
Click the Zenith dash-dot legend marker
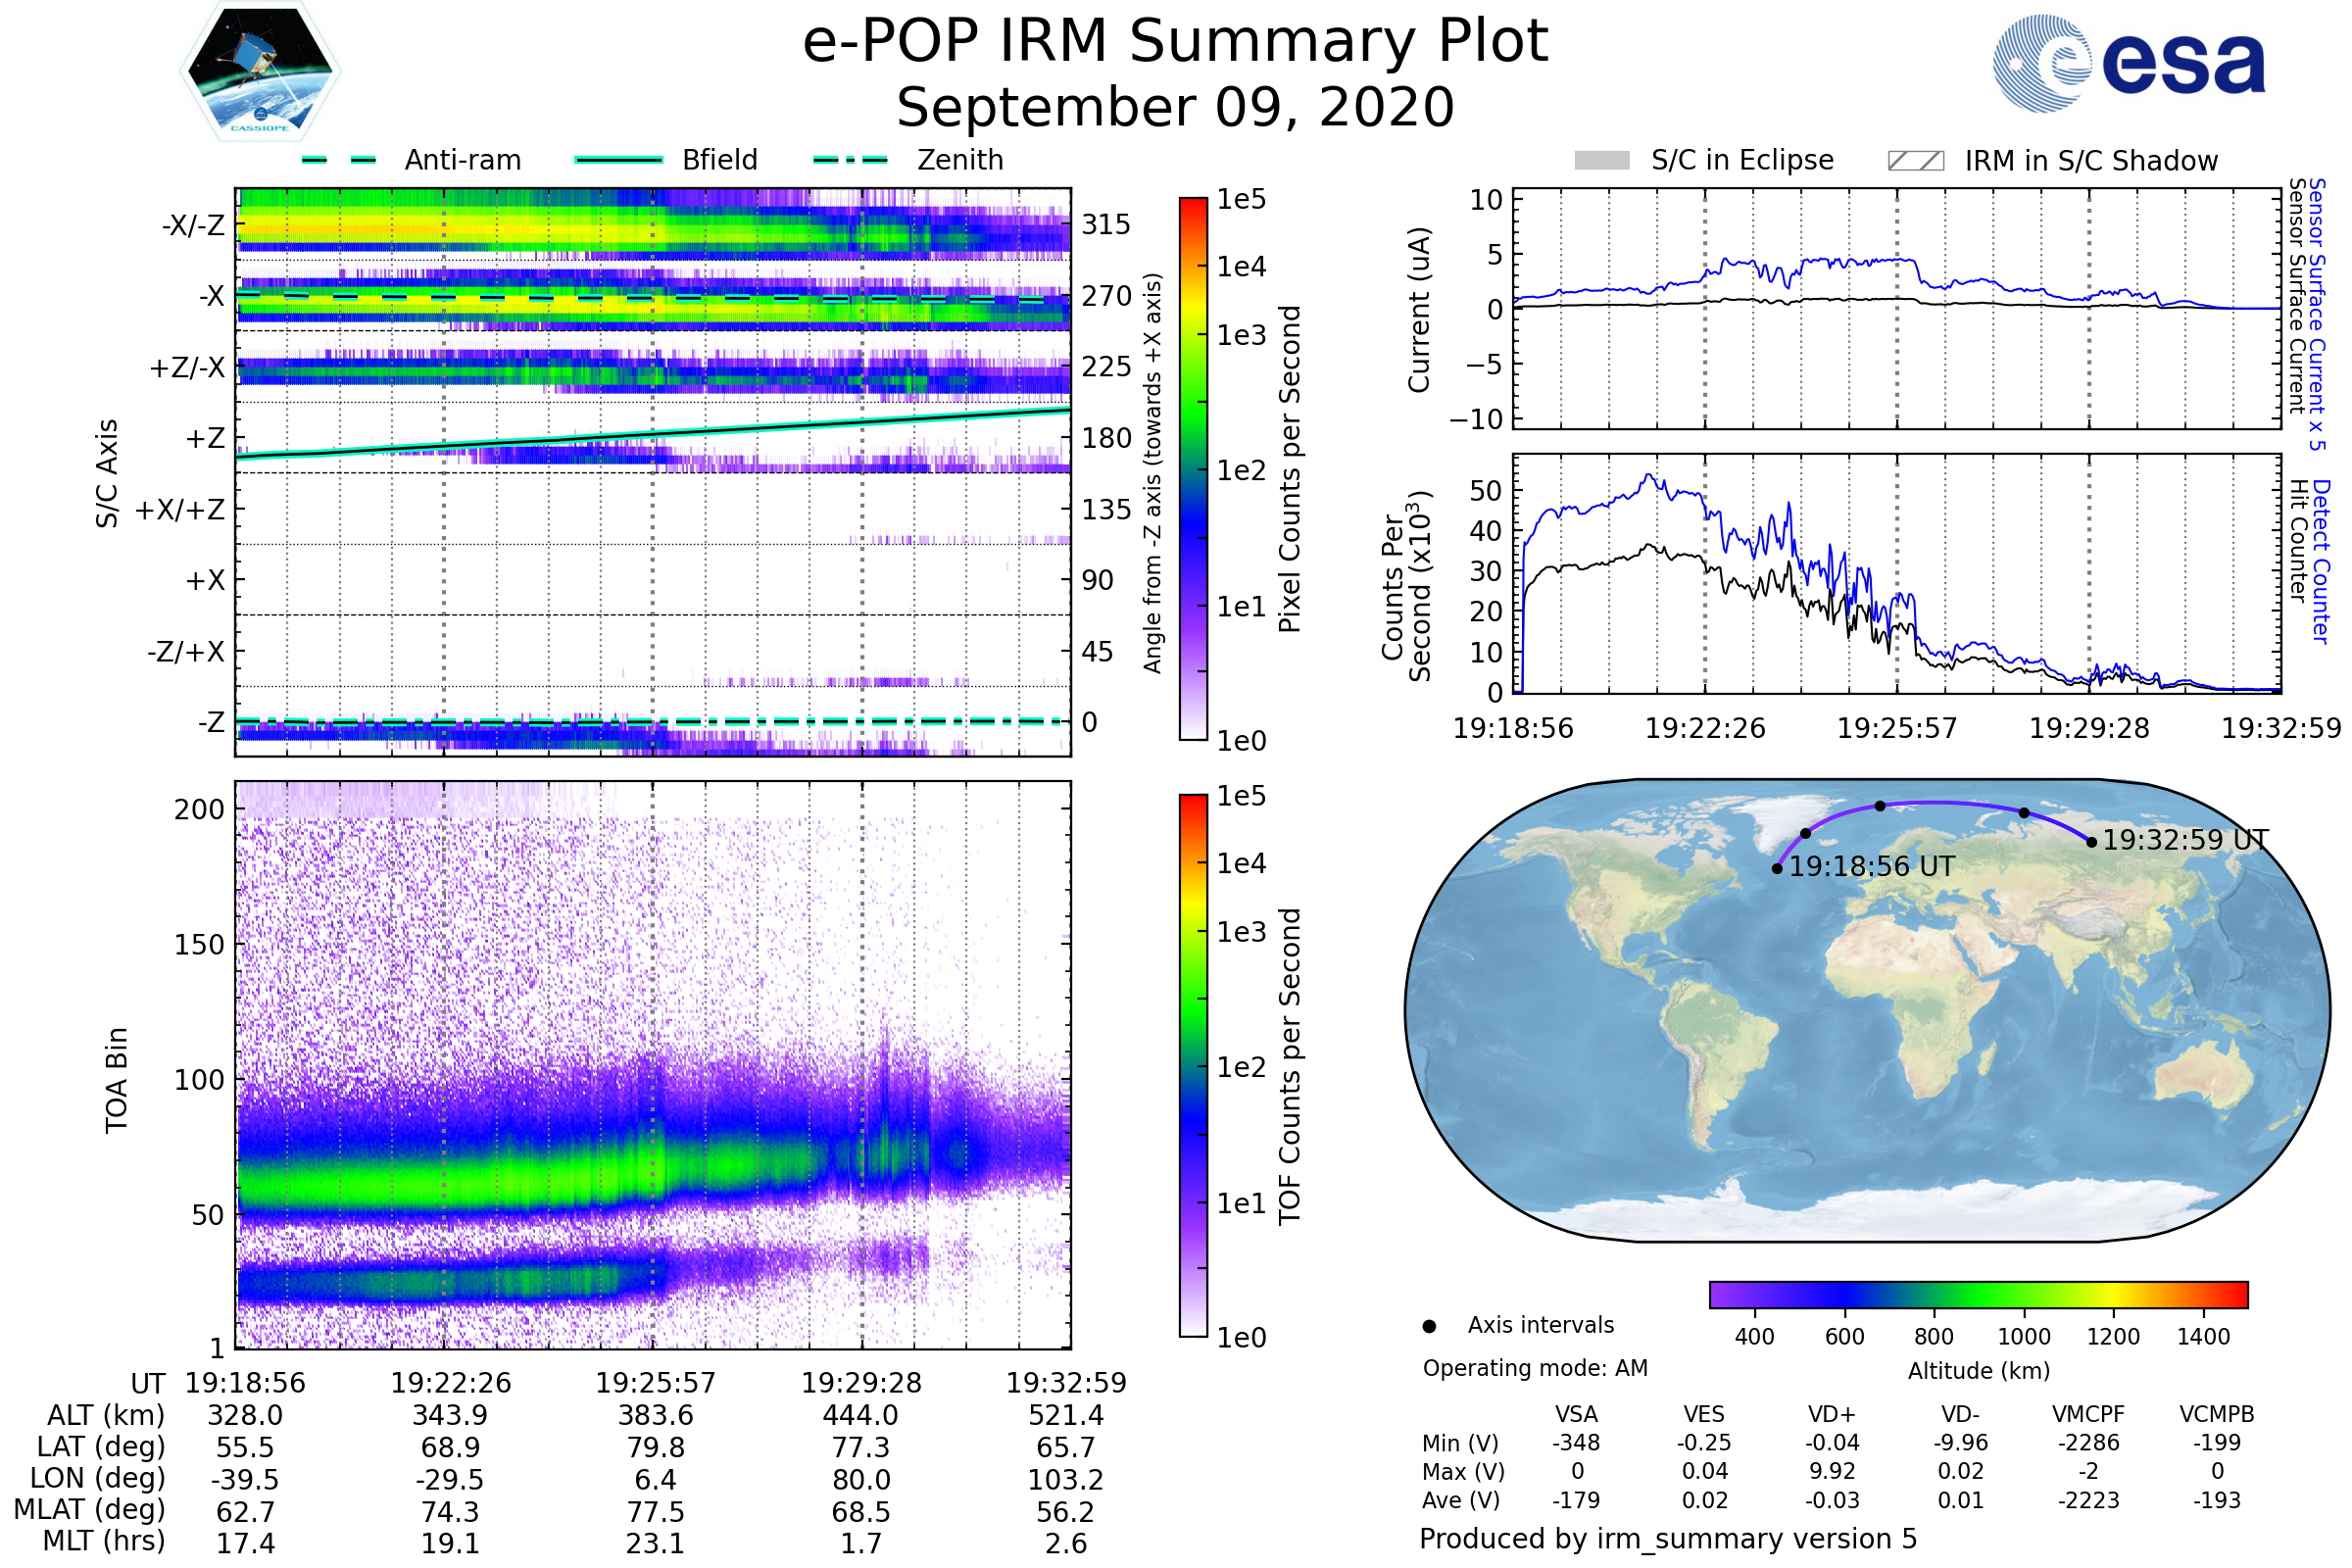click(851, 160)
